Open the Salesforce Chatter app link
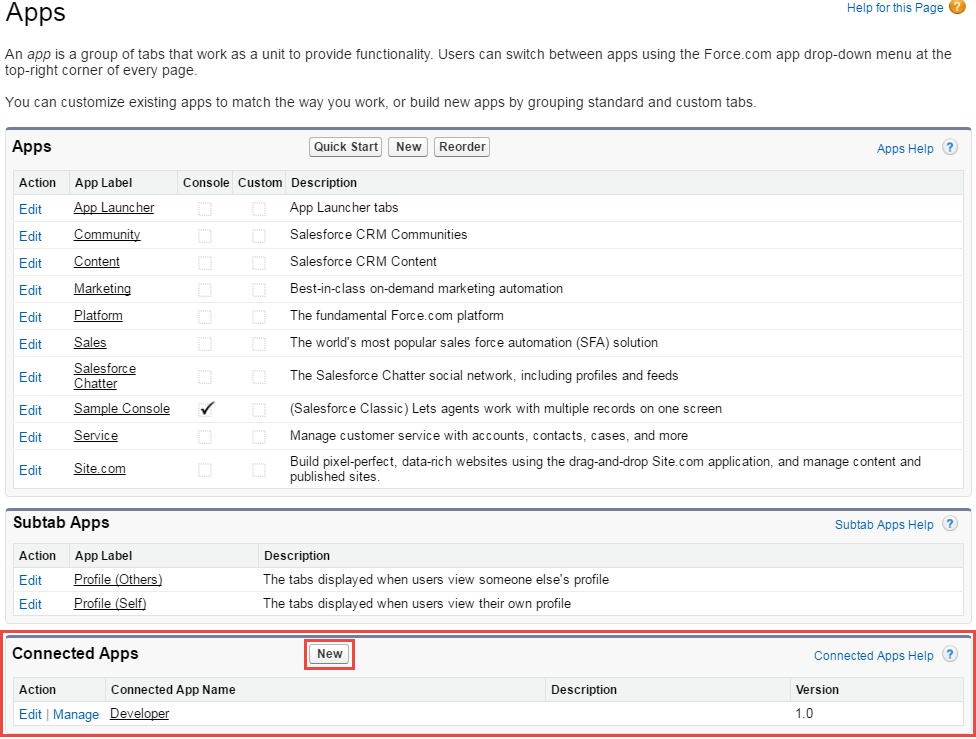 point(105,376)
